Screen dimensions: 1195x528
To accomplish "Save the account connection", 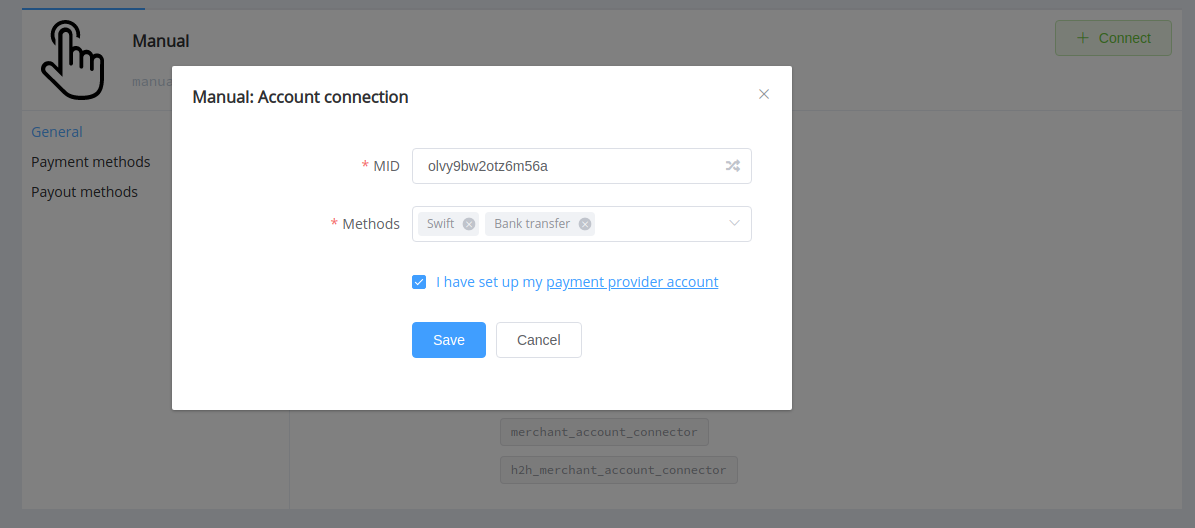I will pos(449,340).
